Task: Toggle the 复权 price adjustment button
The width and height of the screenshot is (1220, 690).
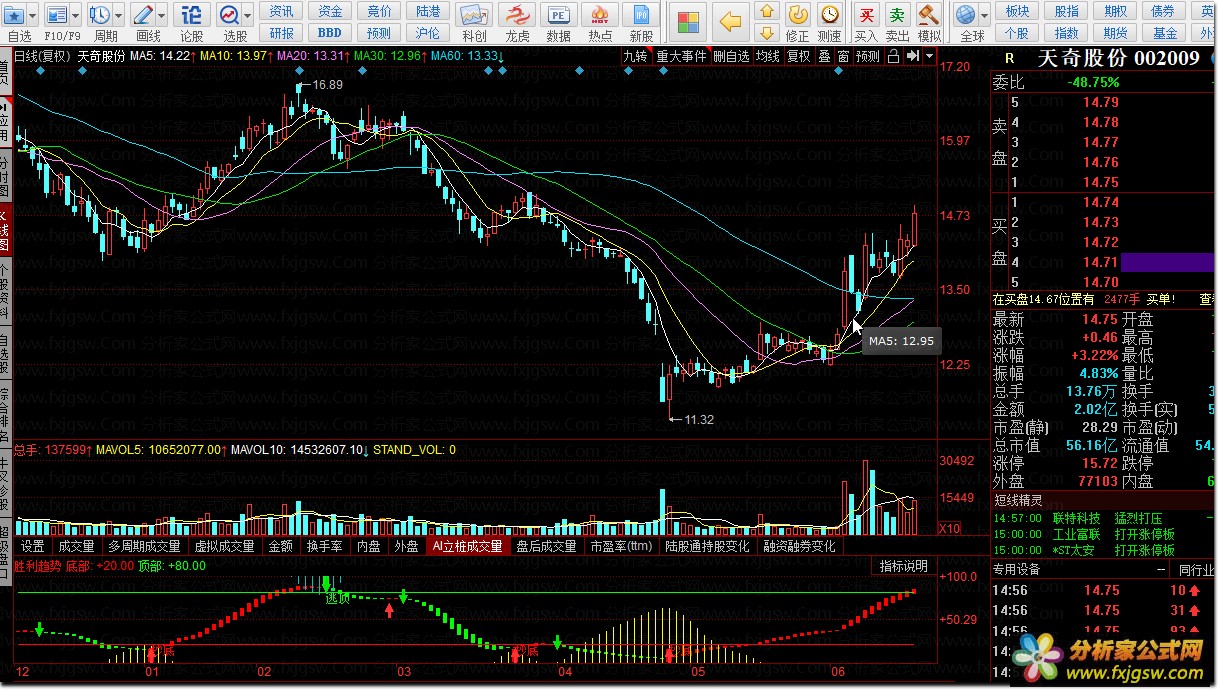Action: pyautogui.click(x=799, y=57)
